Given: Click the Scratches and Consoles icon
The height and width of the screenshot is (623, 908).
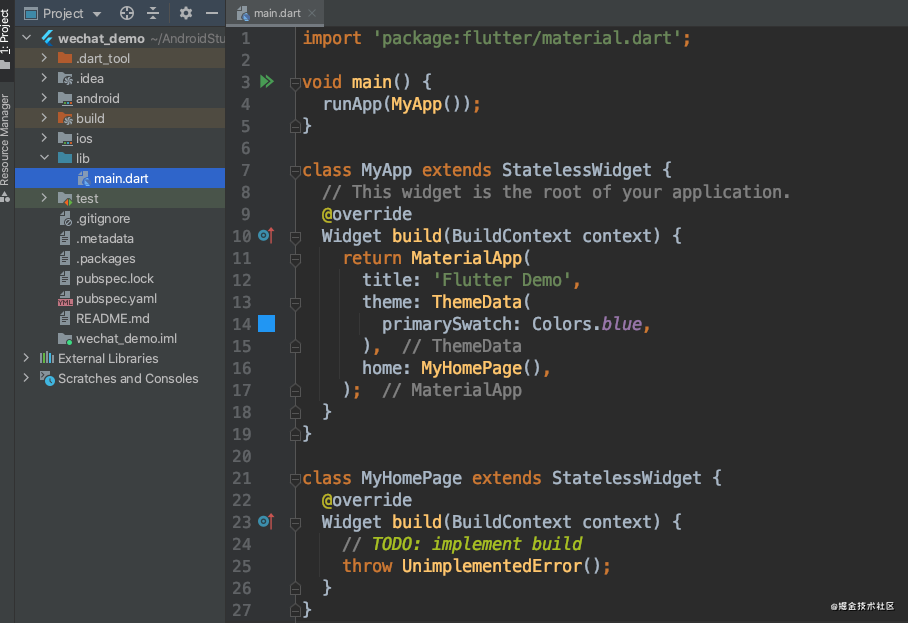Looking at the screenshot, I should click(x=47, y=378).
